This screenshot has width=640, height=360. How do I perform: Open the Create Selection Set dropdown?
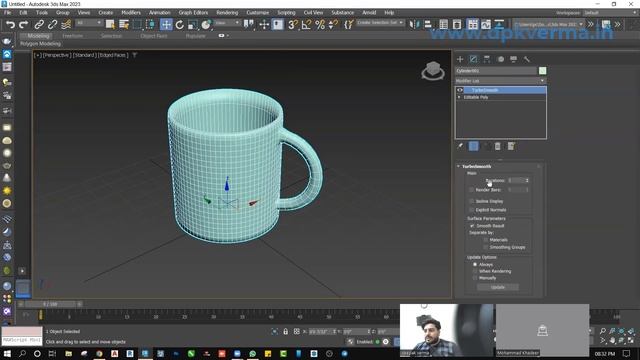380,22
